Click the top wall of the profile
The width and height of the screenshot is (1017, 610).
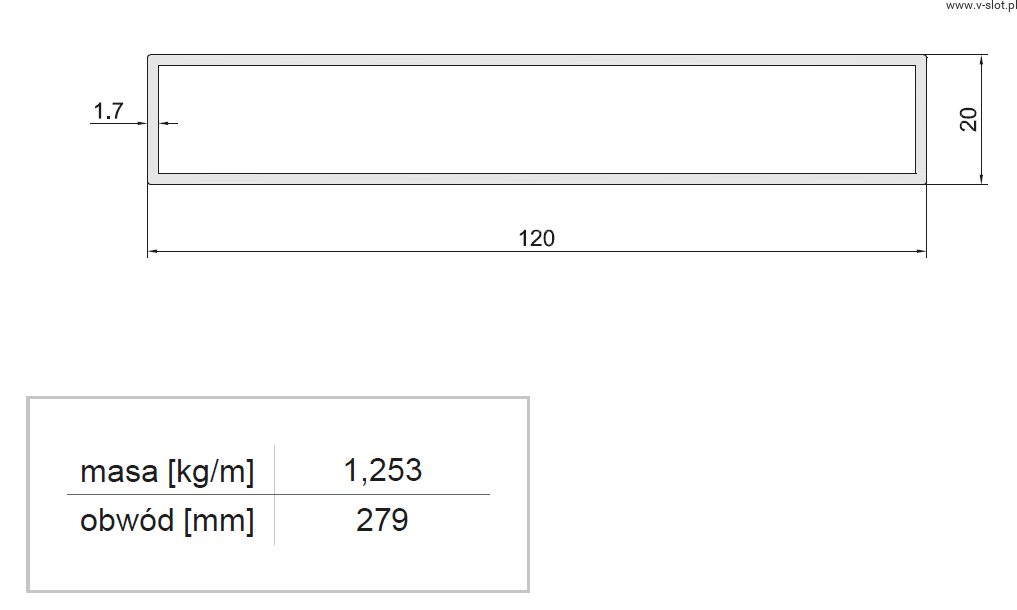coord(536,60)
